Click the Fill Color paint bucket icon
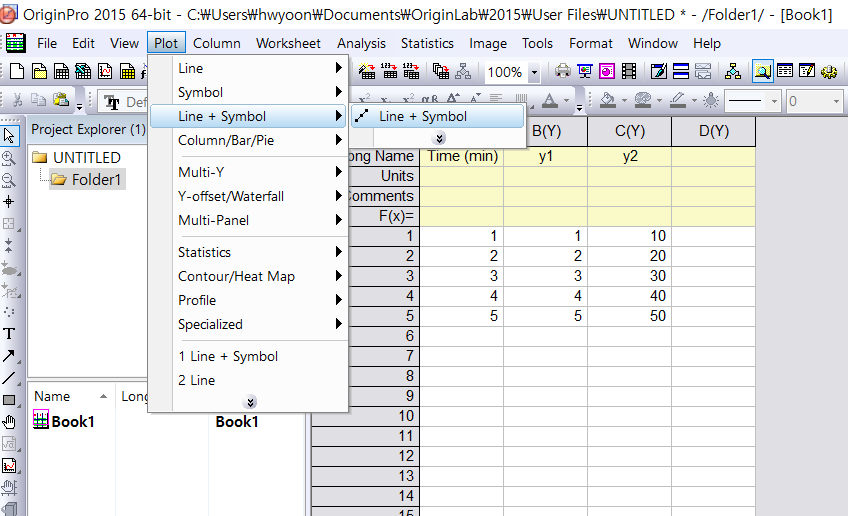The height and width of the screenshot is (516, 848). pyautogui.click(x=608, y=100)
